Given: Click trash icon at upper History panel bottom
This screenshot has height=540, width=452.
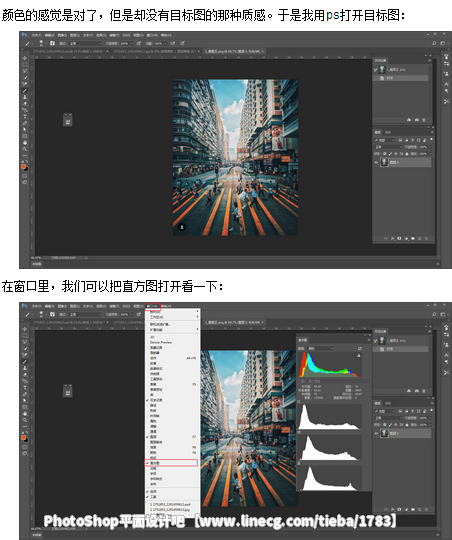Looking at the screenshot, I should click(424, 120).
